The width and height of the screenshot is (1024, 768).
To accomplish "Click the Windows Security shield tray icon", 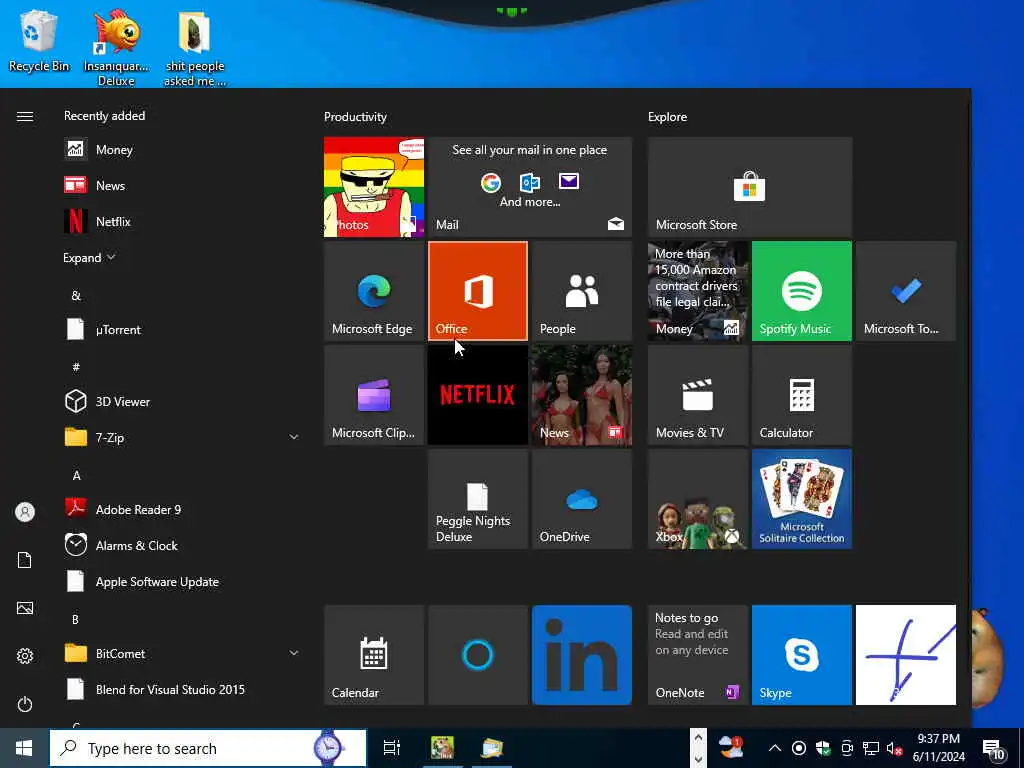I will point(823,748).
